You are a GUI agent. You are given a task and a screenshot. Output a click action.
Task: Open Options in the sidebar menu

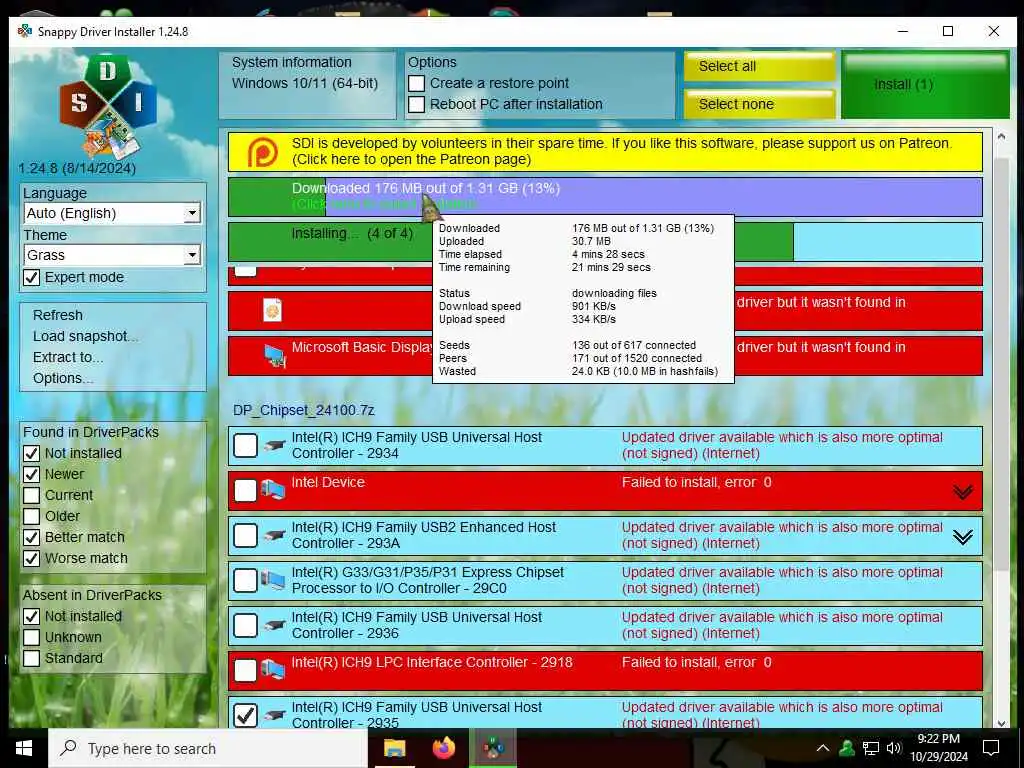pyautogui.click(x=63, y=378)
